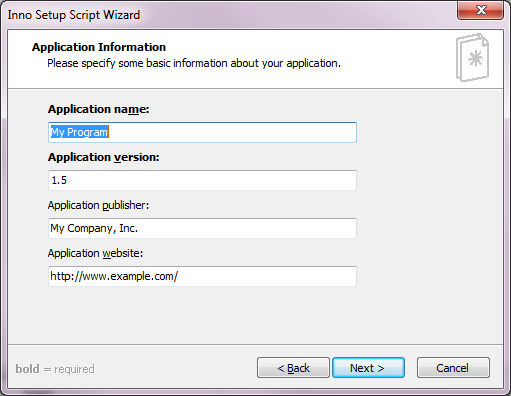
Task: Click the "Application website:" label
Action: coord(95,253)
